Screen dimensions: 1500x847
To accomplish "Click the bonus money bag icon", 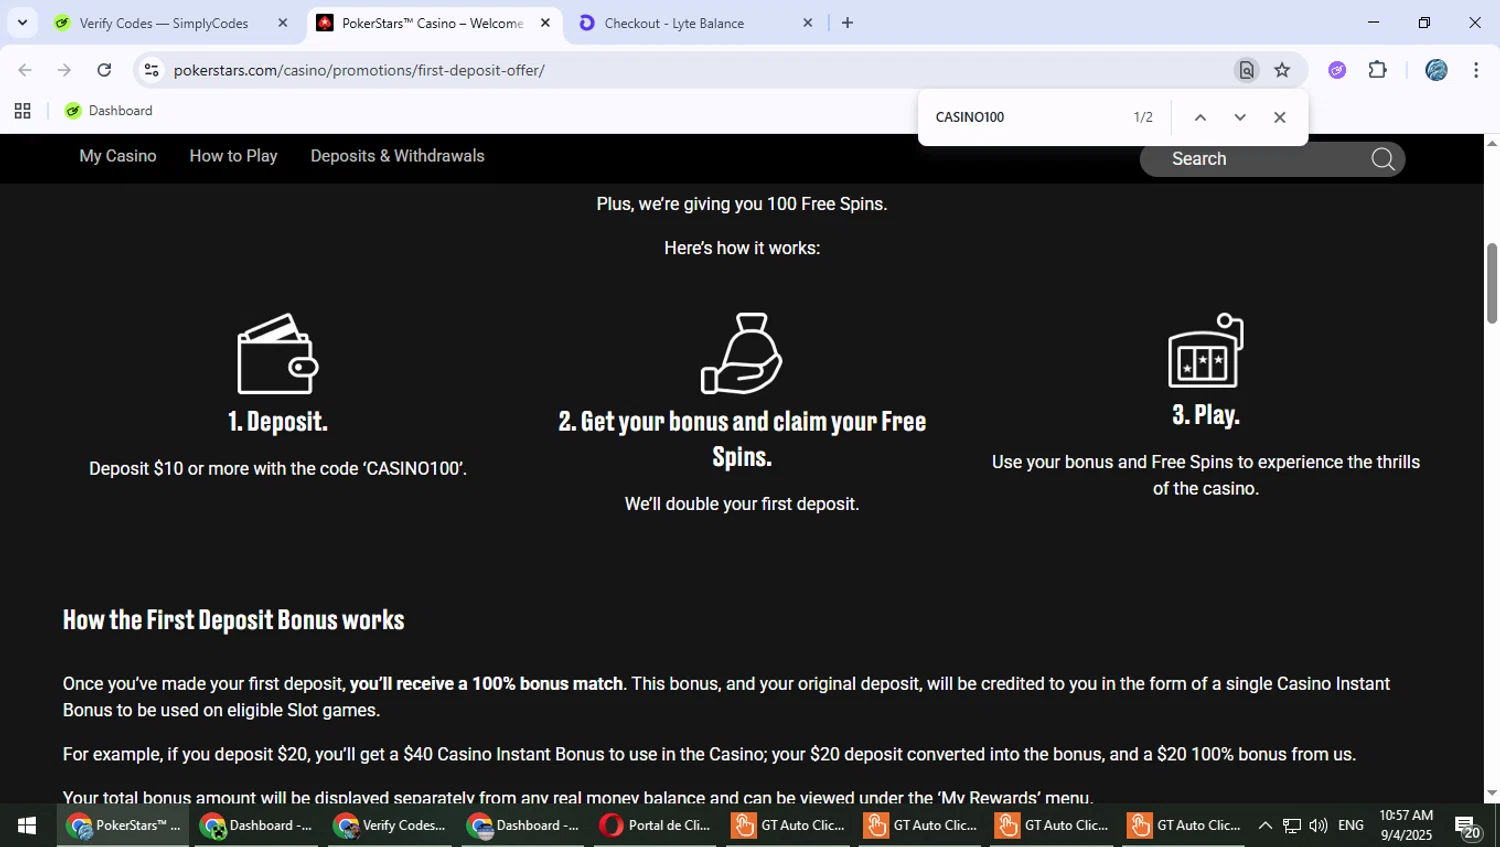I will pyautogui.click(x=742, y=354).
